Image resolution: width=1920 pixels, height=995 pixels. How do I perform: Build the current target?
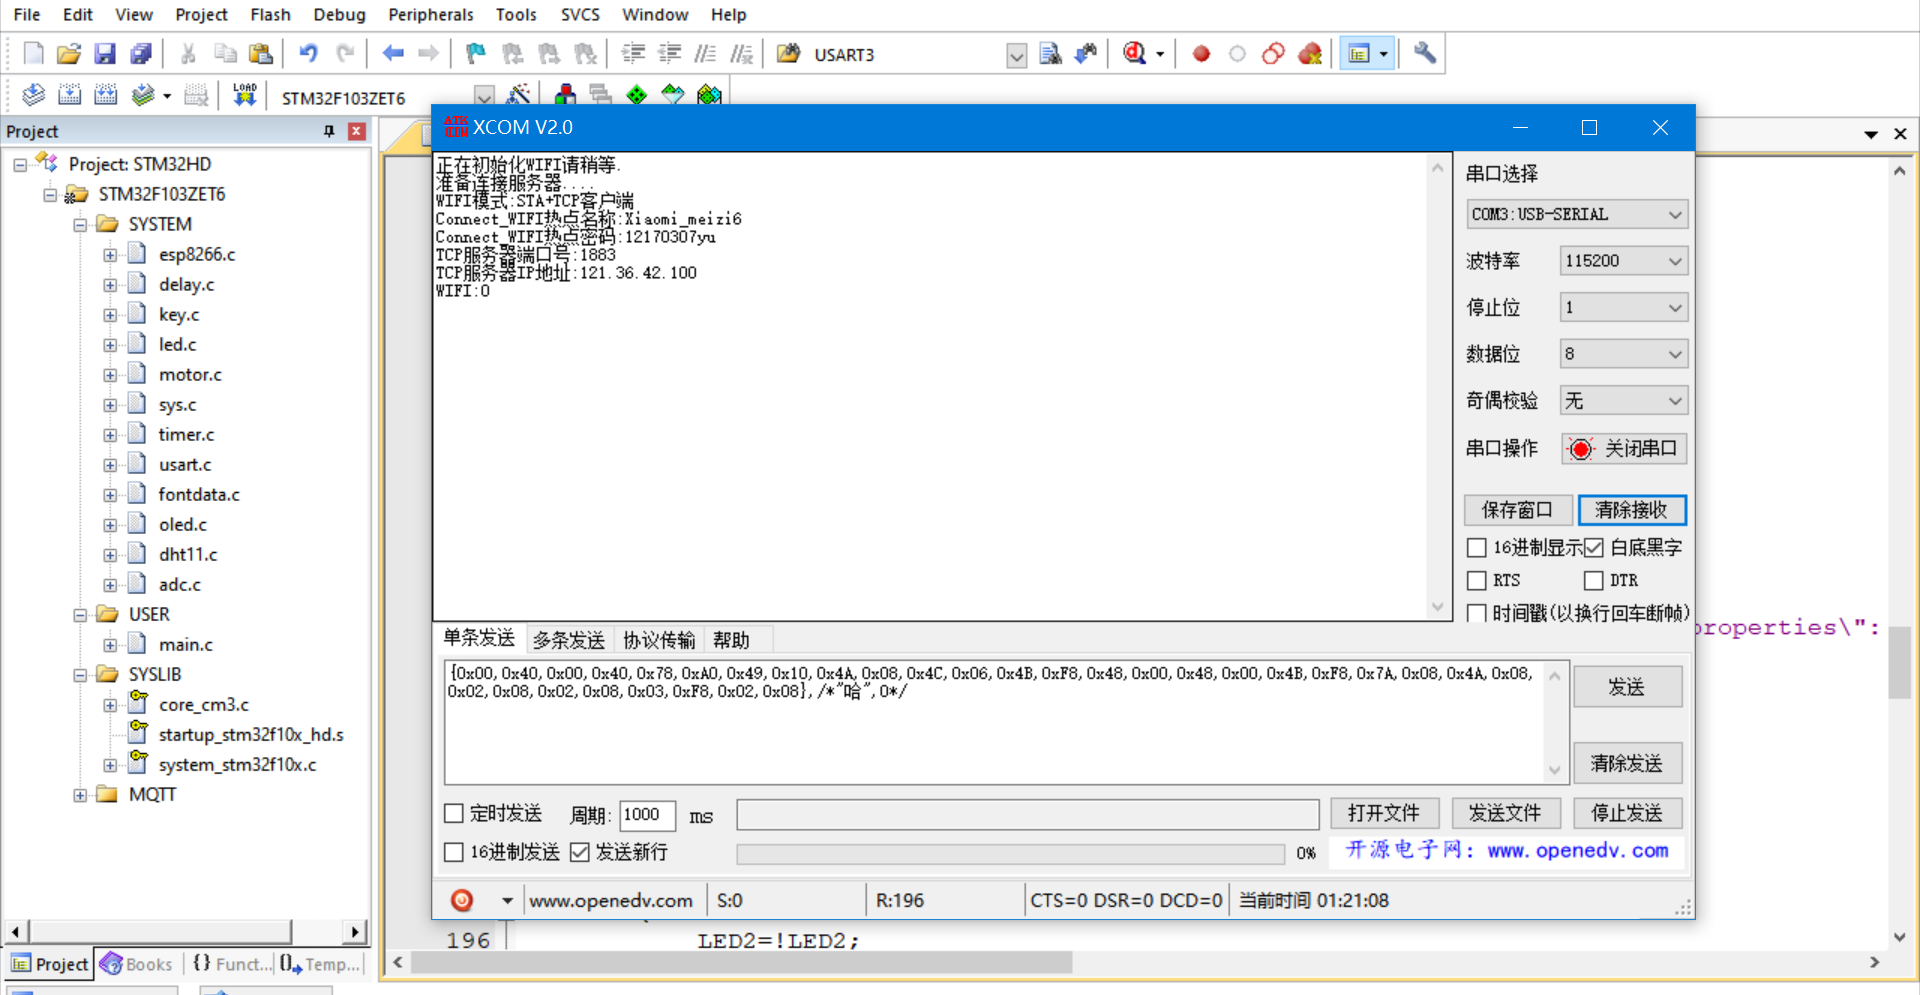pos(70,94)
